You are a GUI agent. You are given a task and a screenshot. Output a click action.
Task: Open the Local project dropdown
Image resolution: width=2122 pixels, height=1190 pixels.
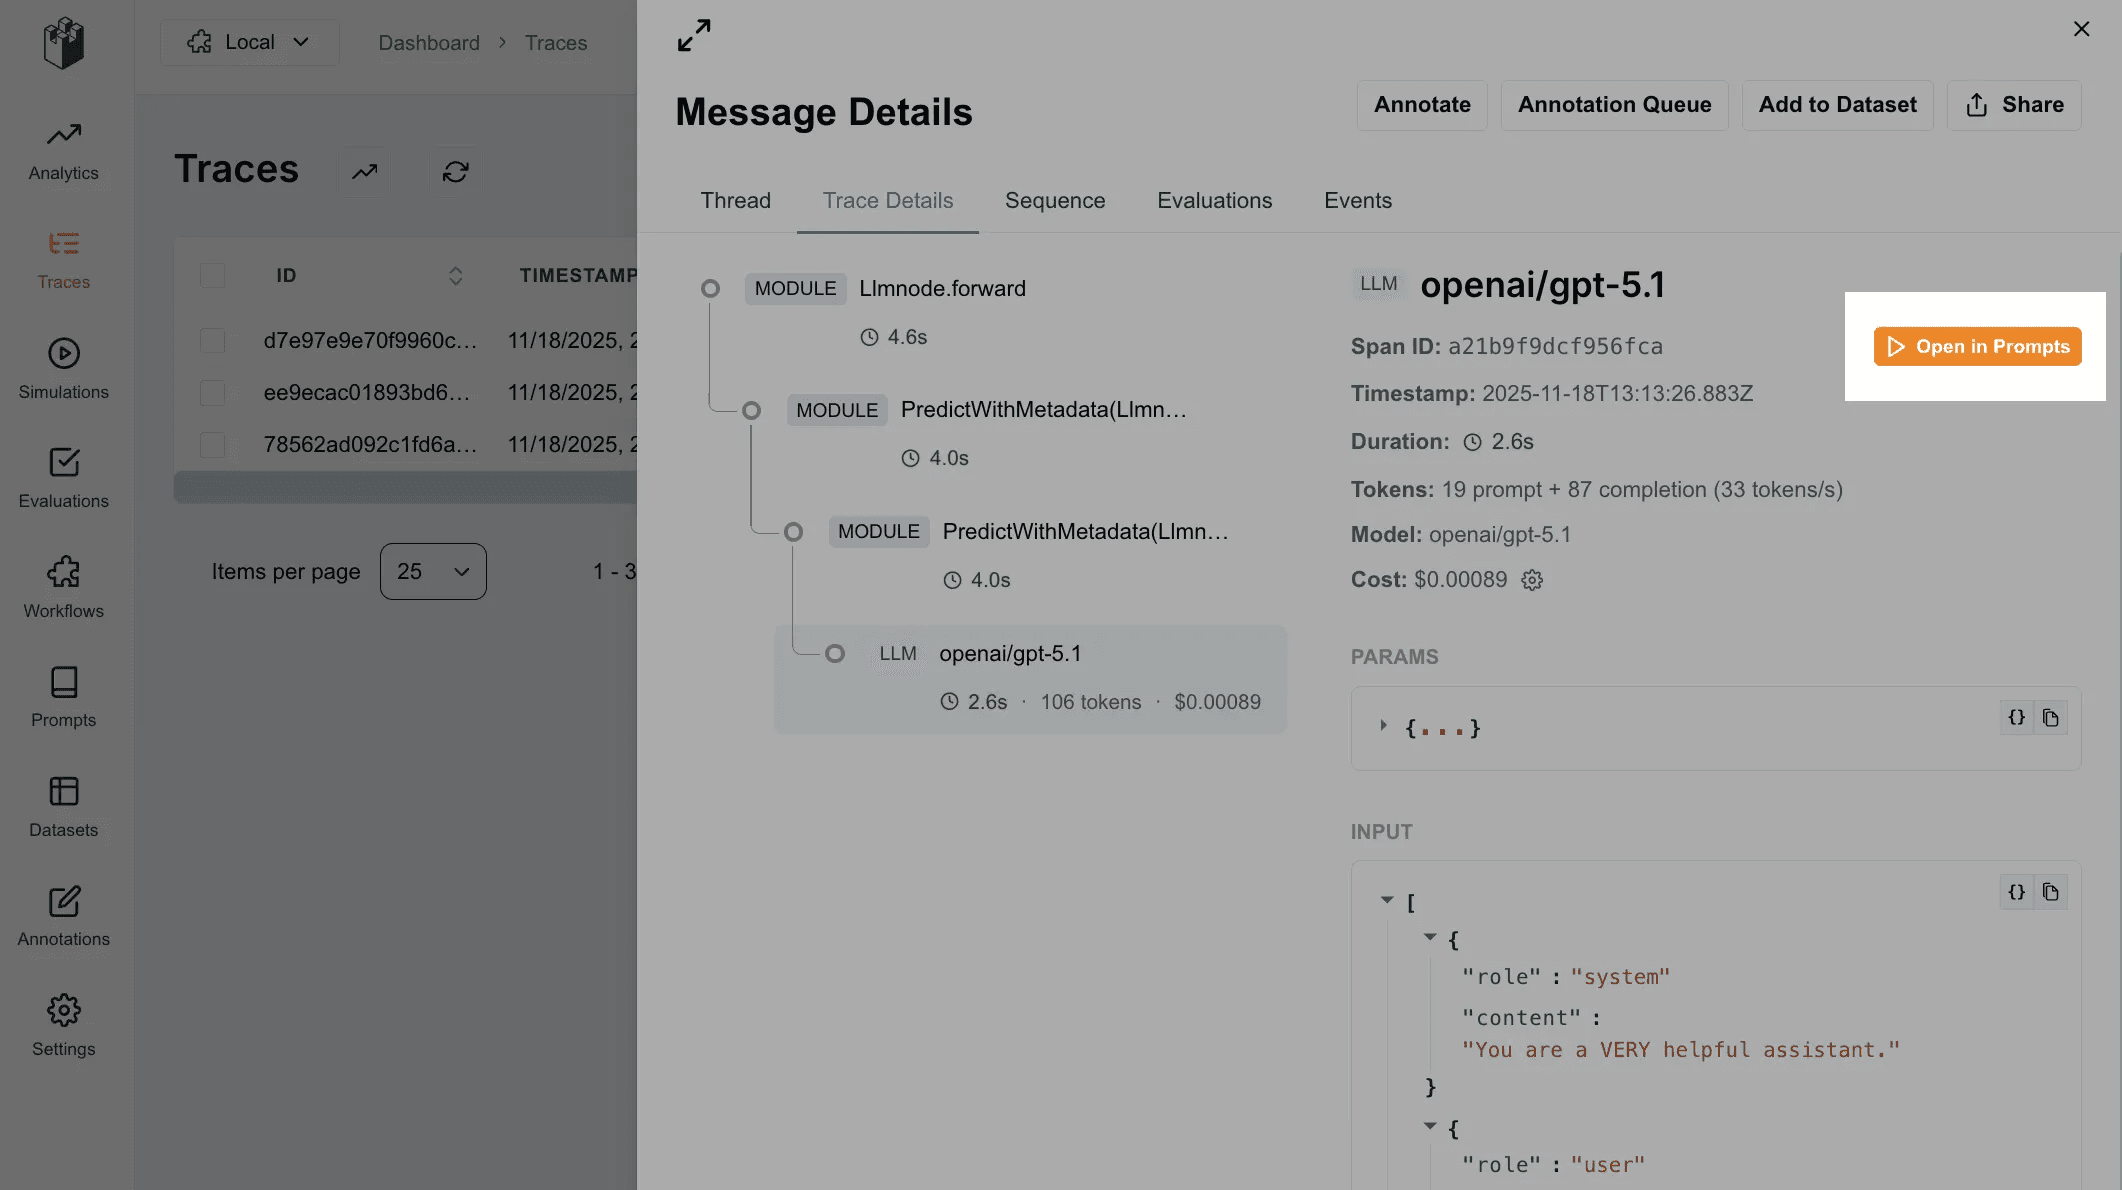coord(249,42)
